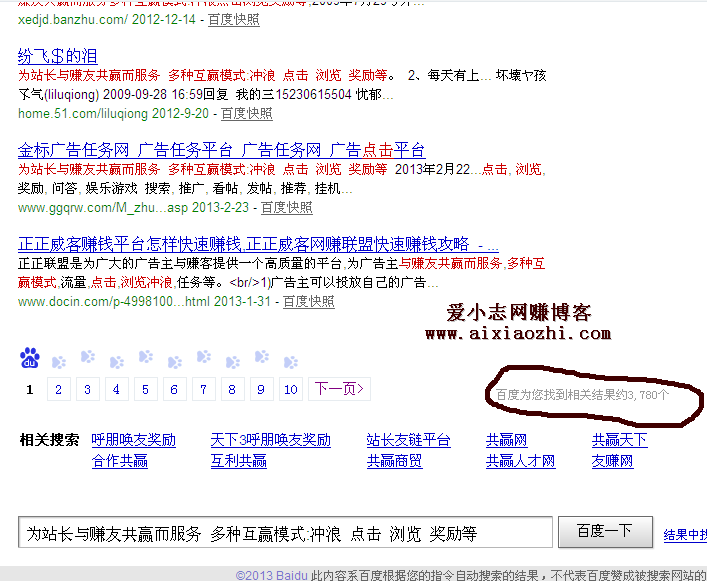
Task: Open 百度快照 for xedjd.banzhu.com result
Action: [x=234, y=19]
